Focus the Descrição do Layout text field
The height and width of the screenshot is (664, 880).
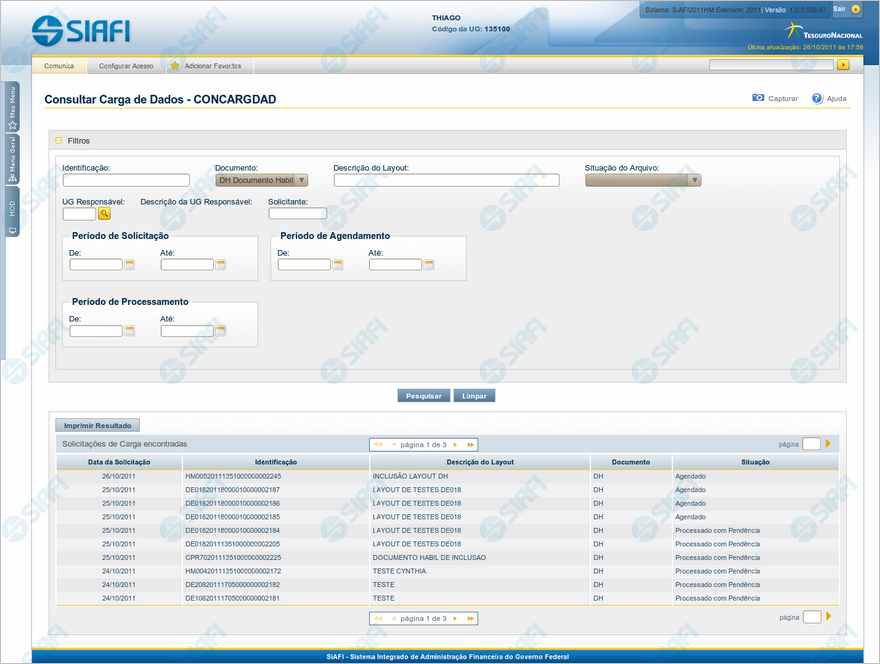pos(446,181)
